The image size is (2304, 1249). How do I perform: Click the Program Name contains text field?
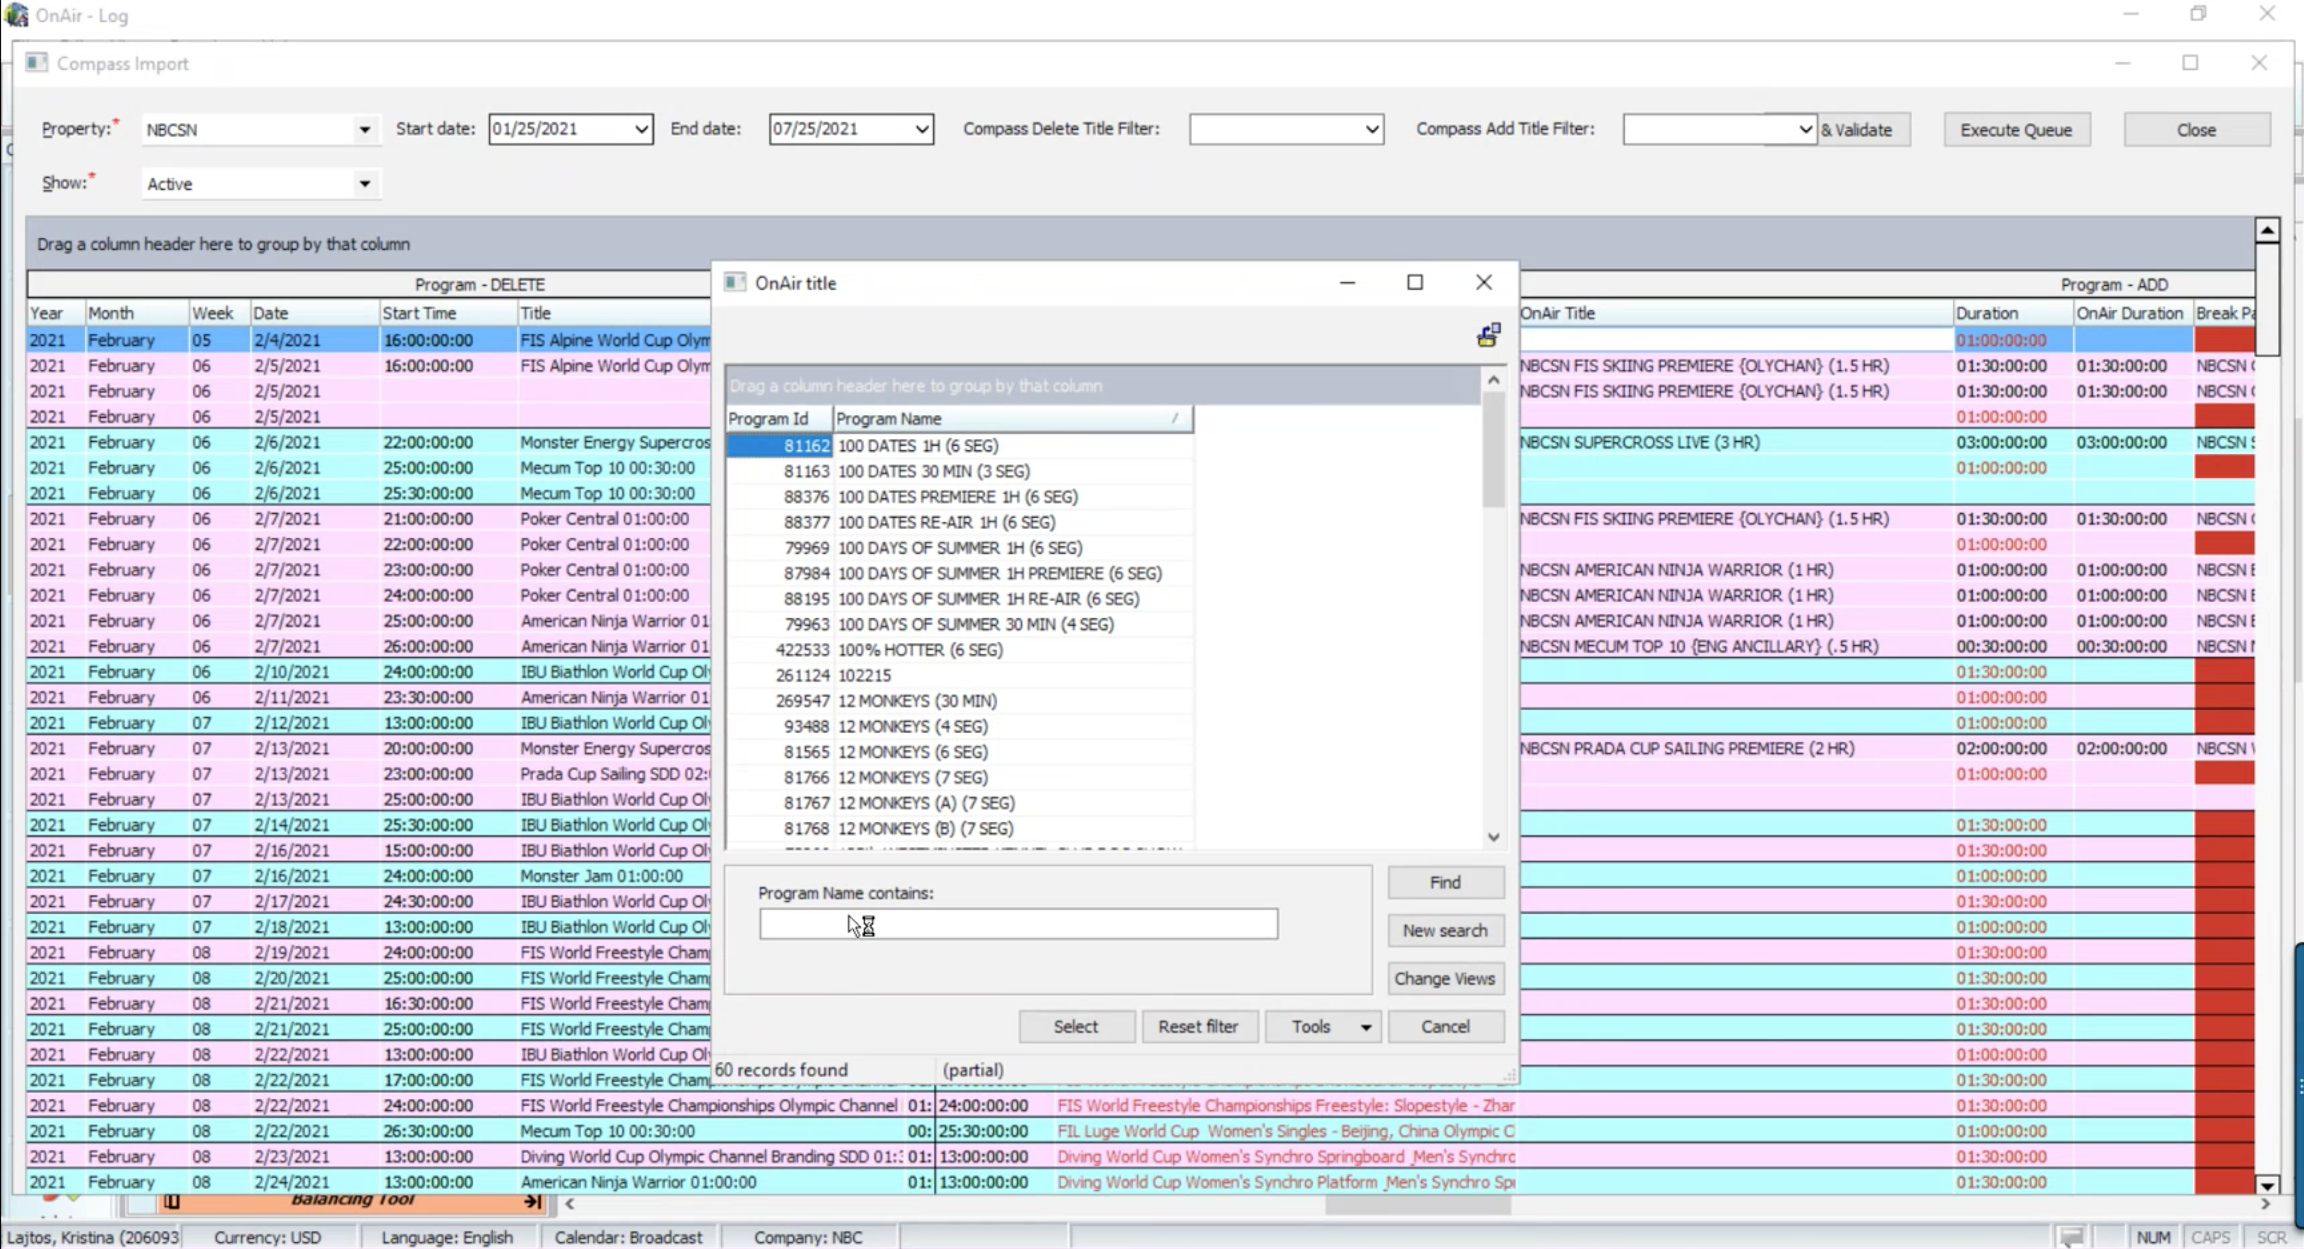(1017, 924)
